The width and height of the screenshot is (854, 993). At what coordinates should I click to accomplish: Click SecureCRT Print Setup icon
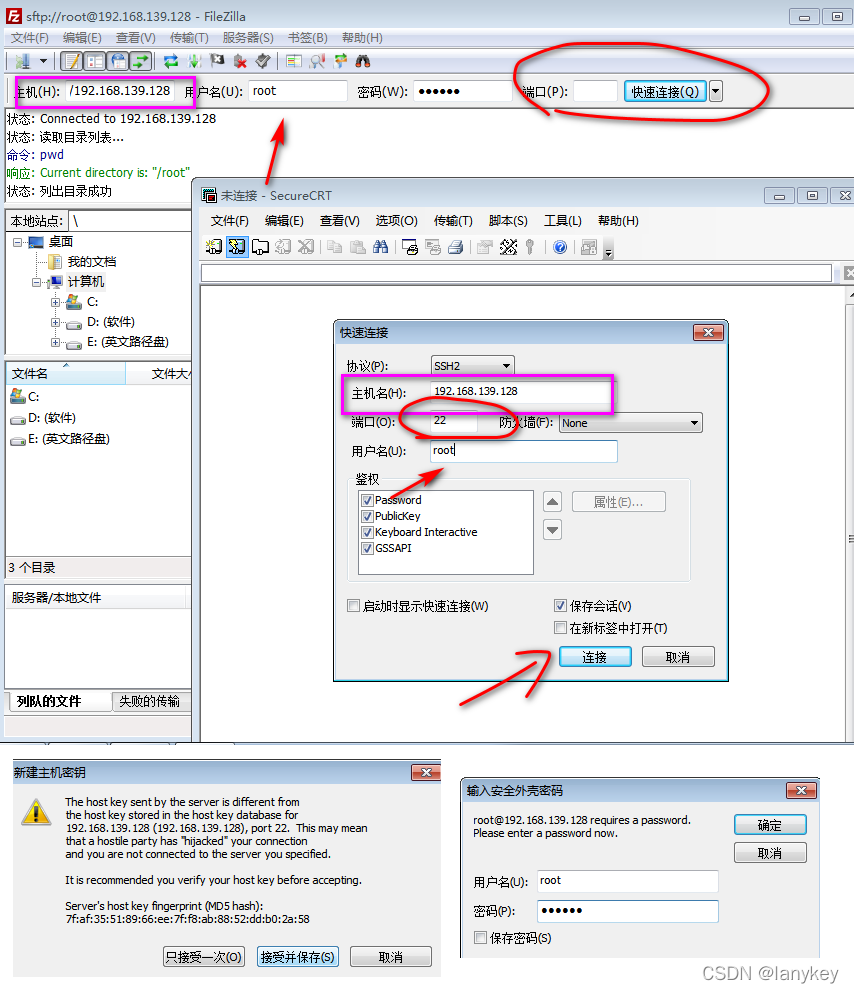tap(410, 246)
